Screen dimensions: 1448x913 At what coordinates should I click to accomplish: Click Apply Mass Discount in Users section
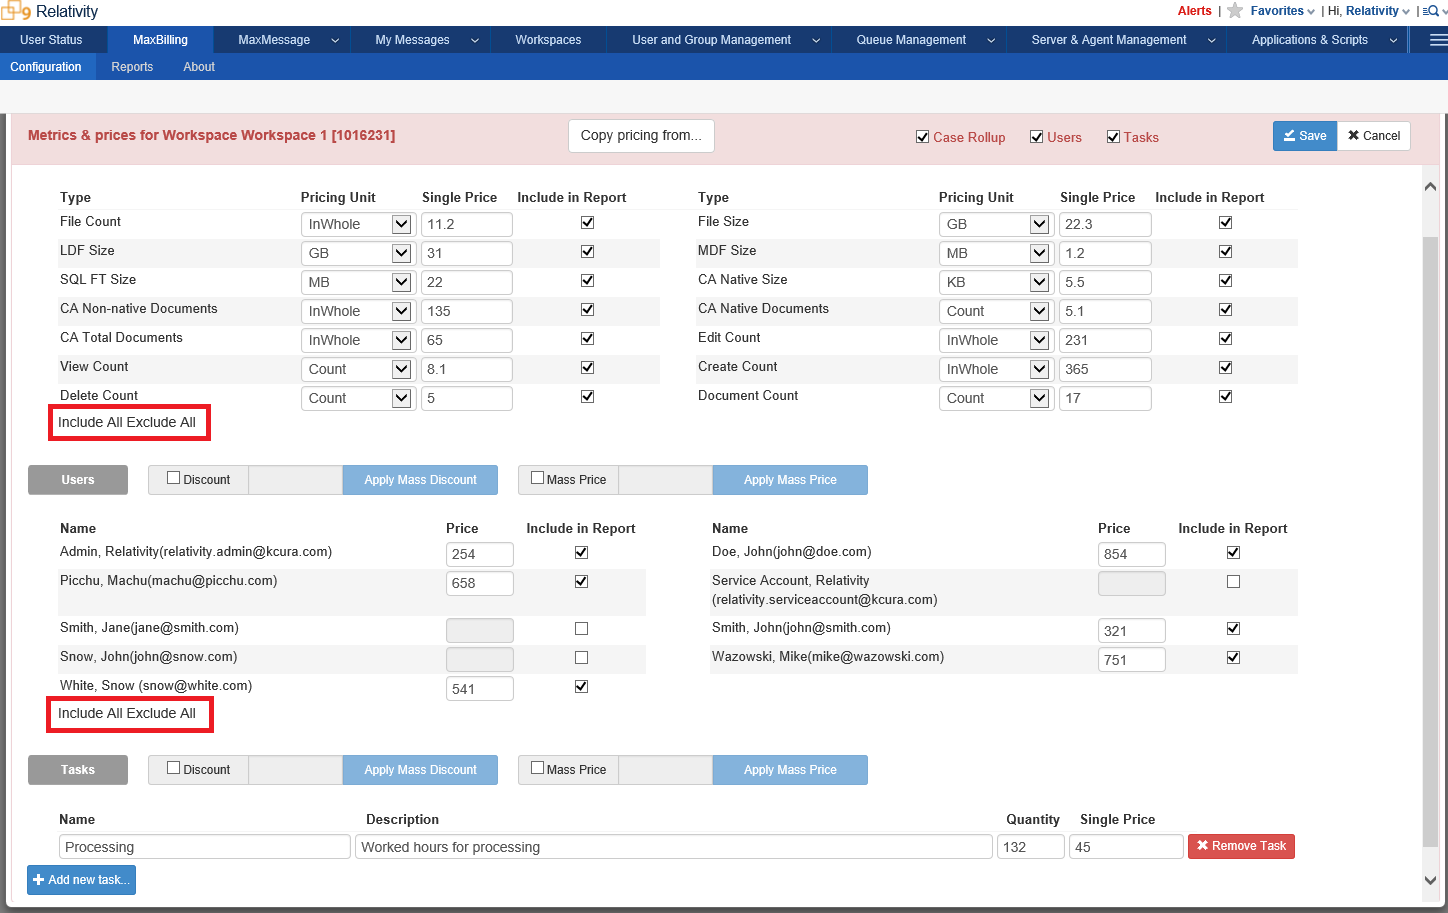pyautogui.click(x=420, y=480)
